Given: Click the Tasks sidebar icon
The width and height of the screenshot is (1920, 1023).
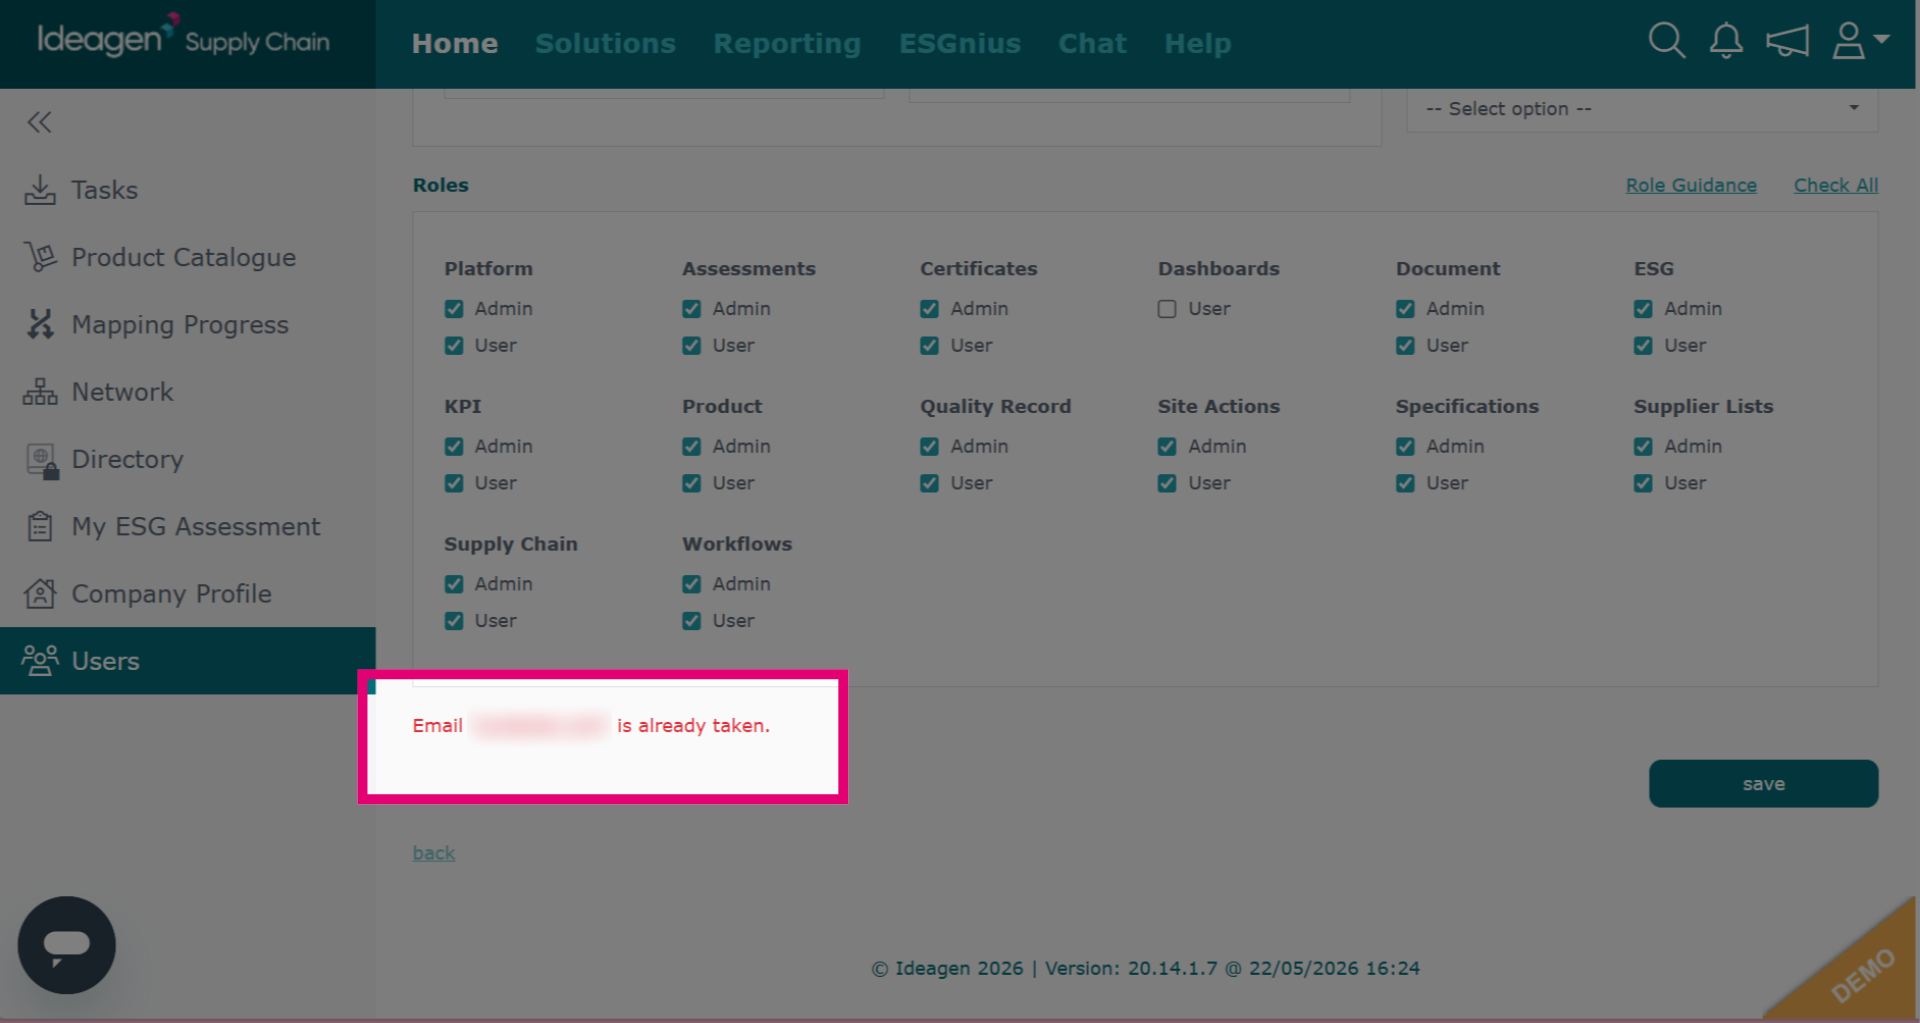Looking at the screenshot, I should 40,190.
